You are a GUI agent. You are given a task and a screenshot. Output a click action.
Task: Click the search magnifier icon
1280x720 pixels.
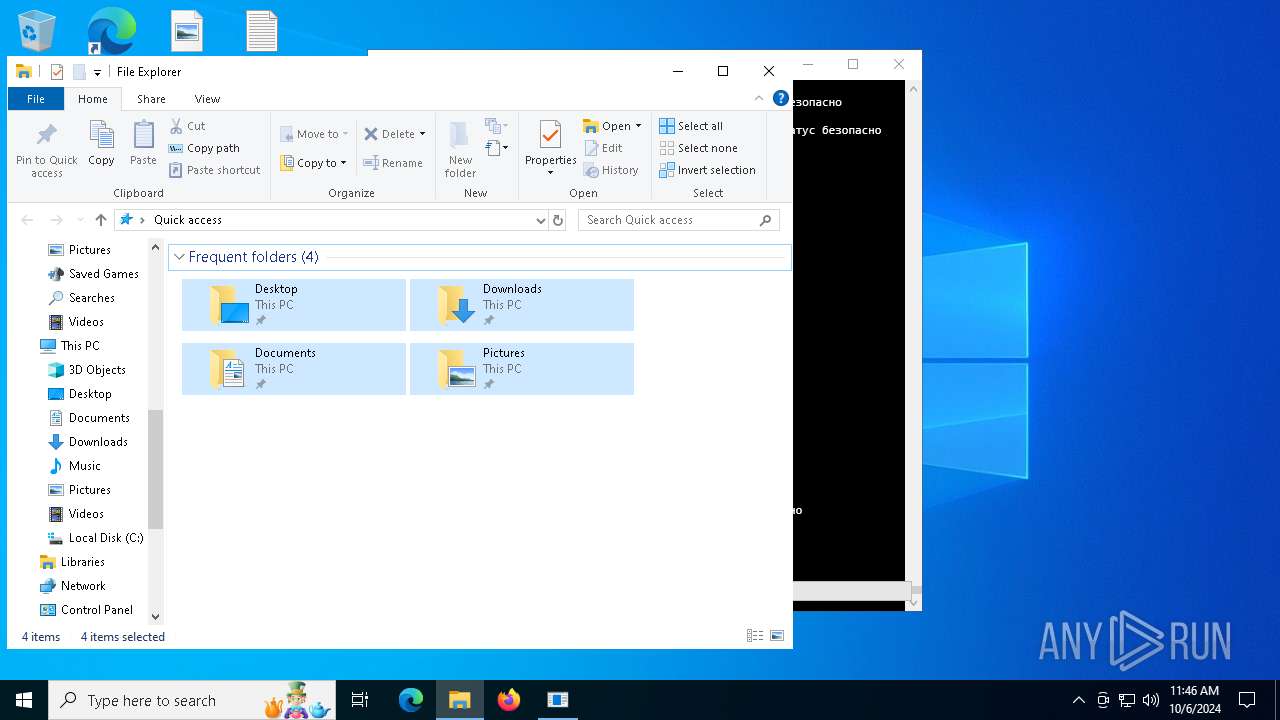766,220
